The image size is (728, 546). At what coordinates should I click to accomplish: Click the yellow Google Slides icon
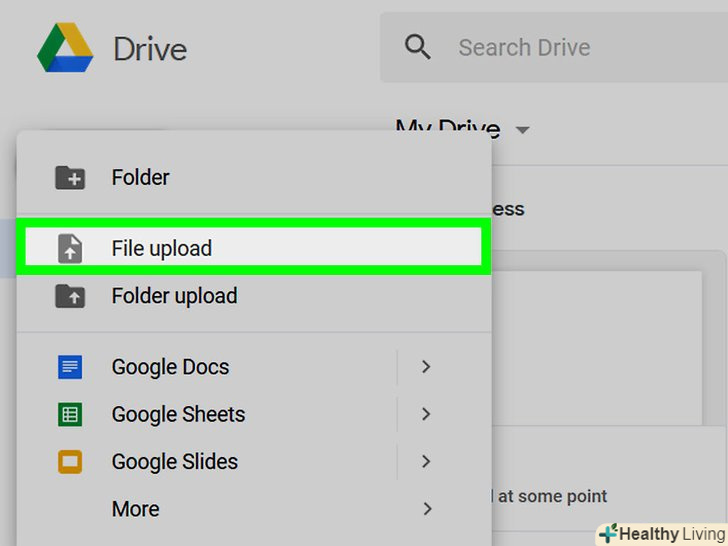(70, 462)
